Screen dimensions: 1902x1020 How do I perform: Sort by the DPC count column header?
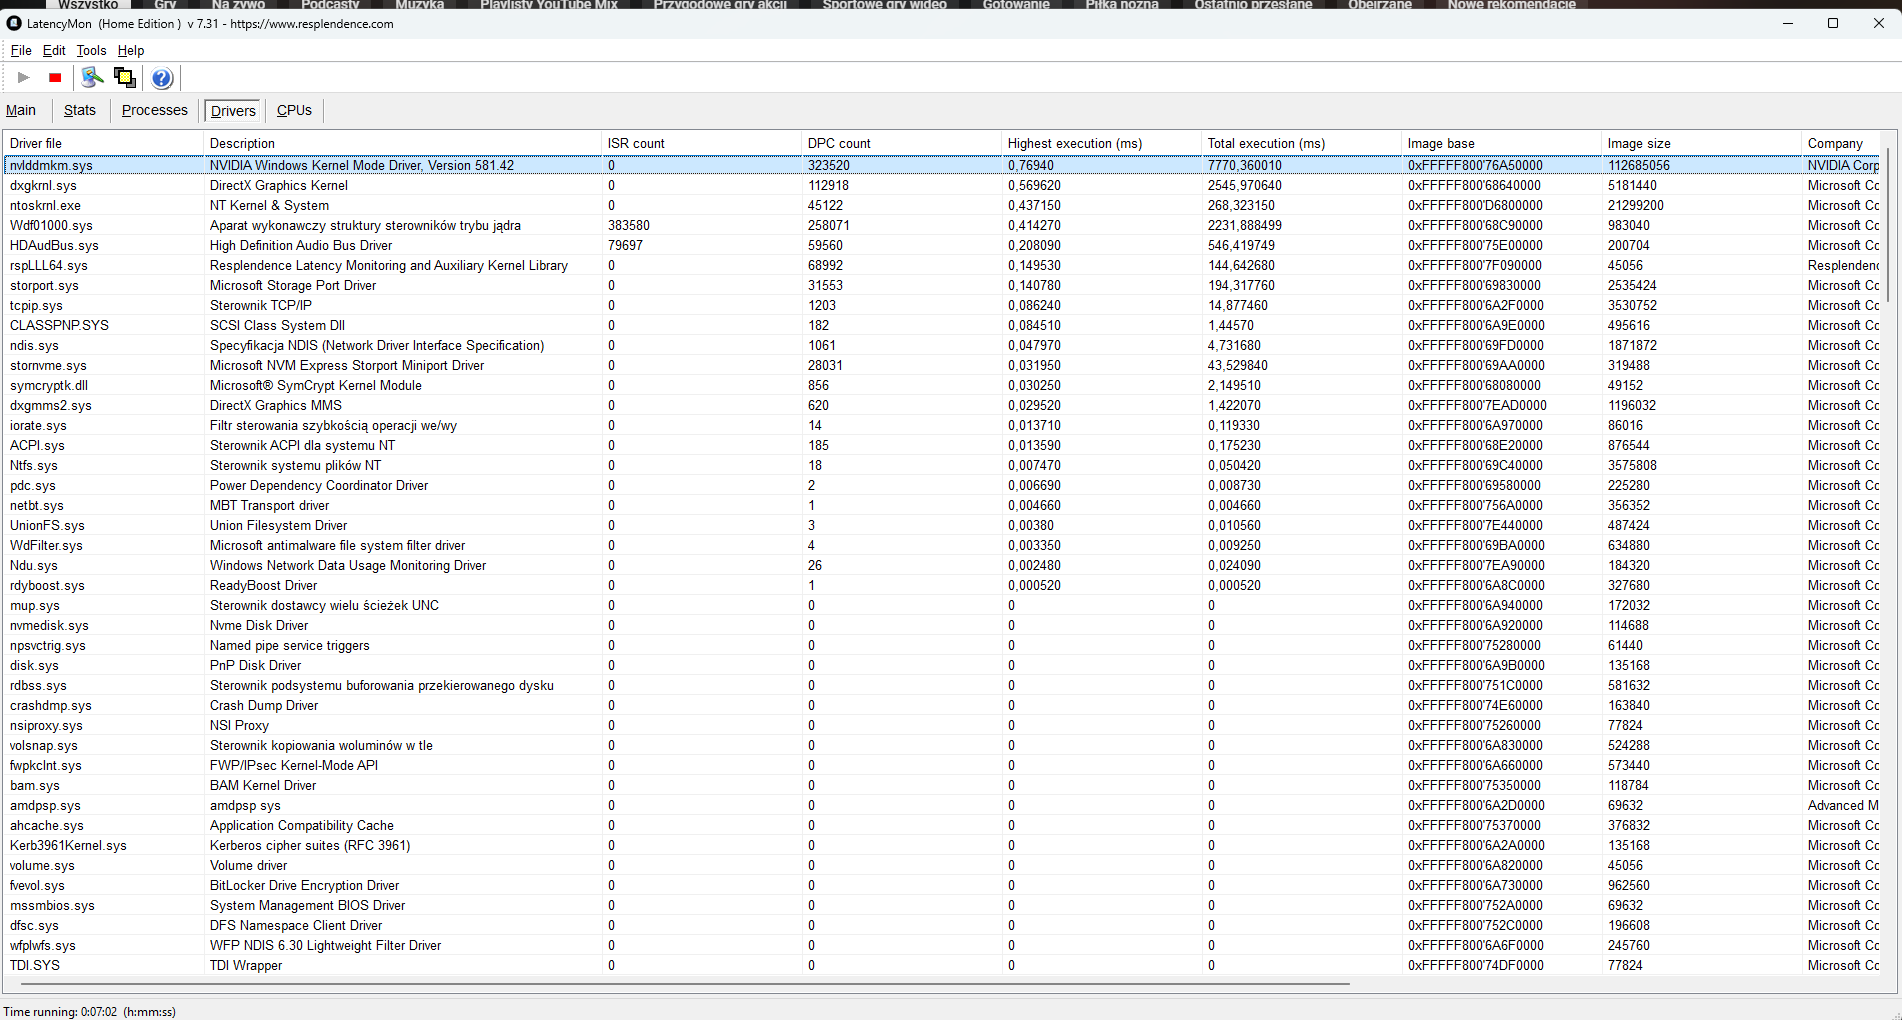[x=839, y=143]
